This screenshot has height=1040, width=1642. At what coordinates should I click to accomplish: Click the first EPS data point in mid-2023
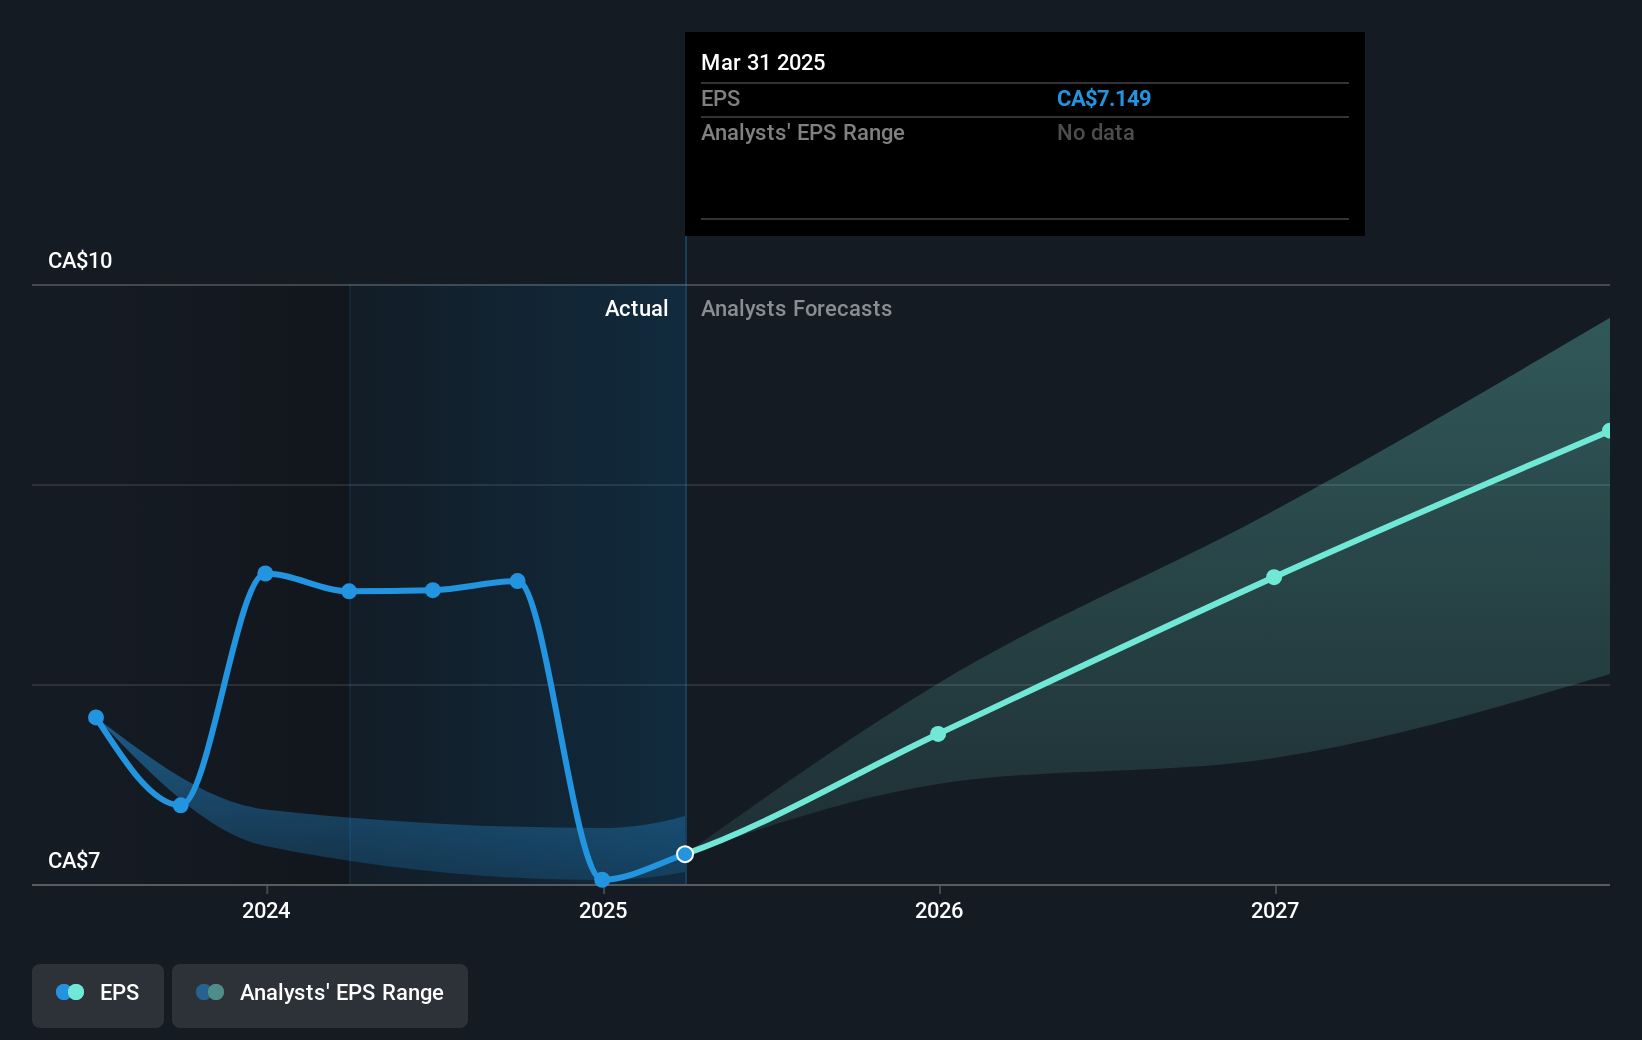tap(96, 717)
